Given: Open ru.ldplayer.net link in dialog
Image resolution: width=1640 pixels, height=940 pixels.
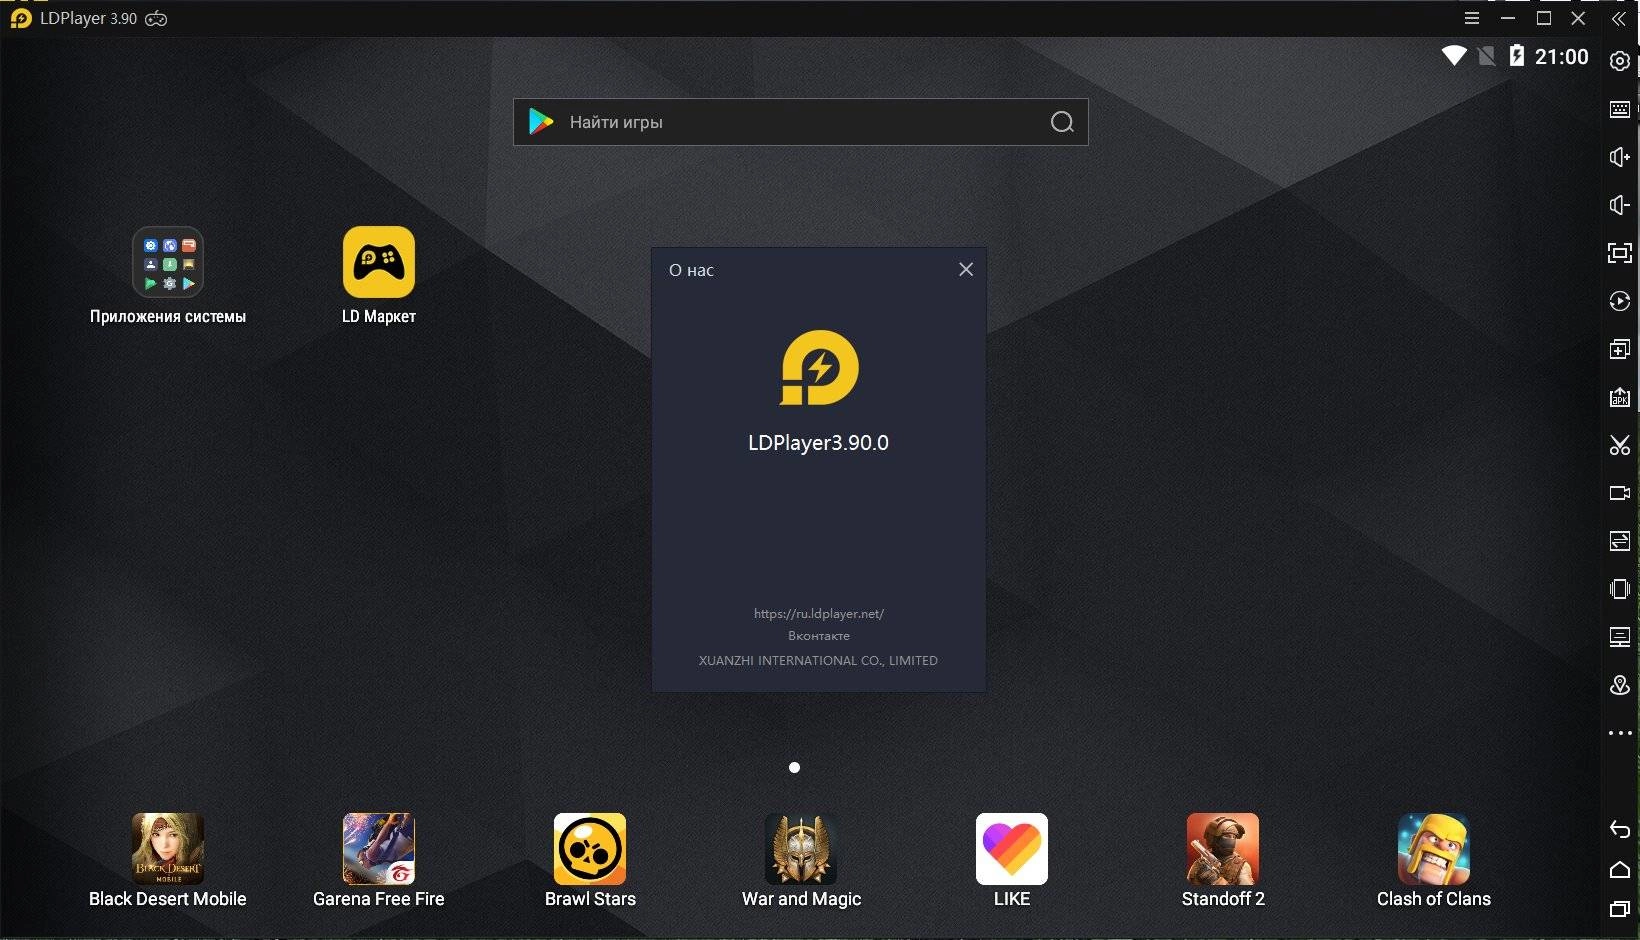Looking at the screenshot, I should pos(818,613).
